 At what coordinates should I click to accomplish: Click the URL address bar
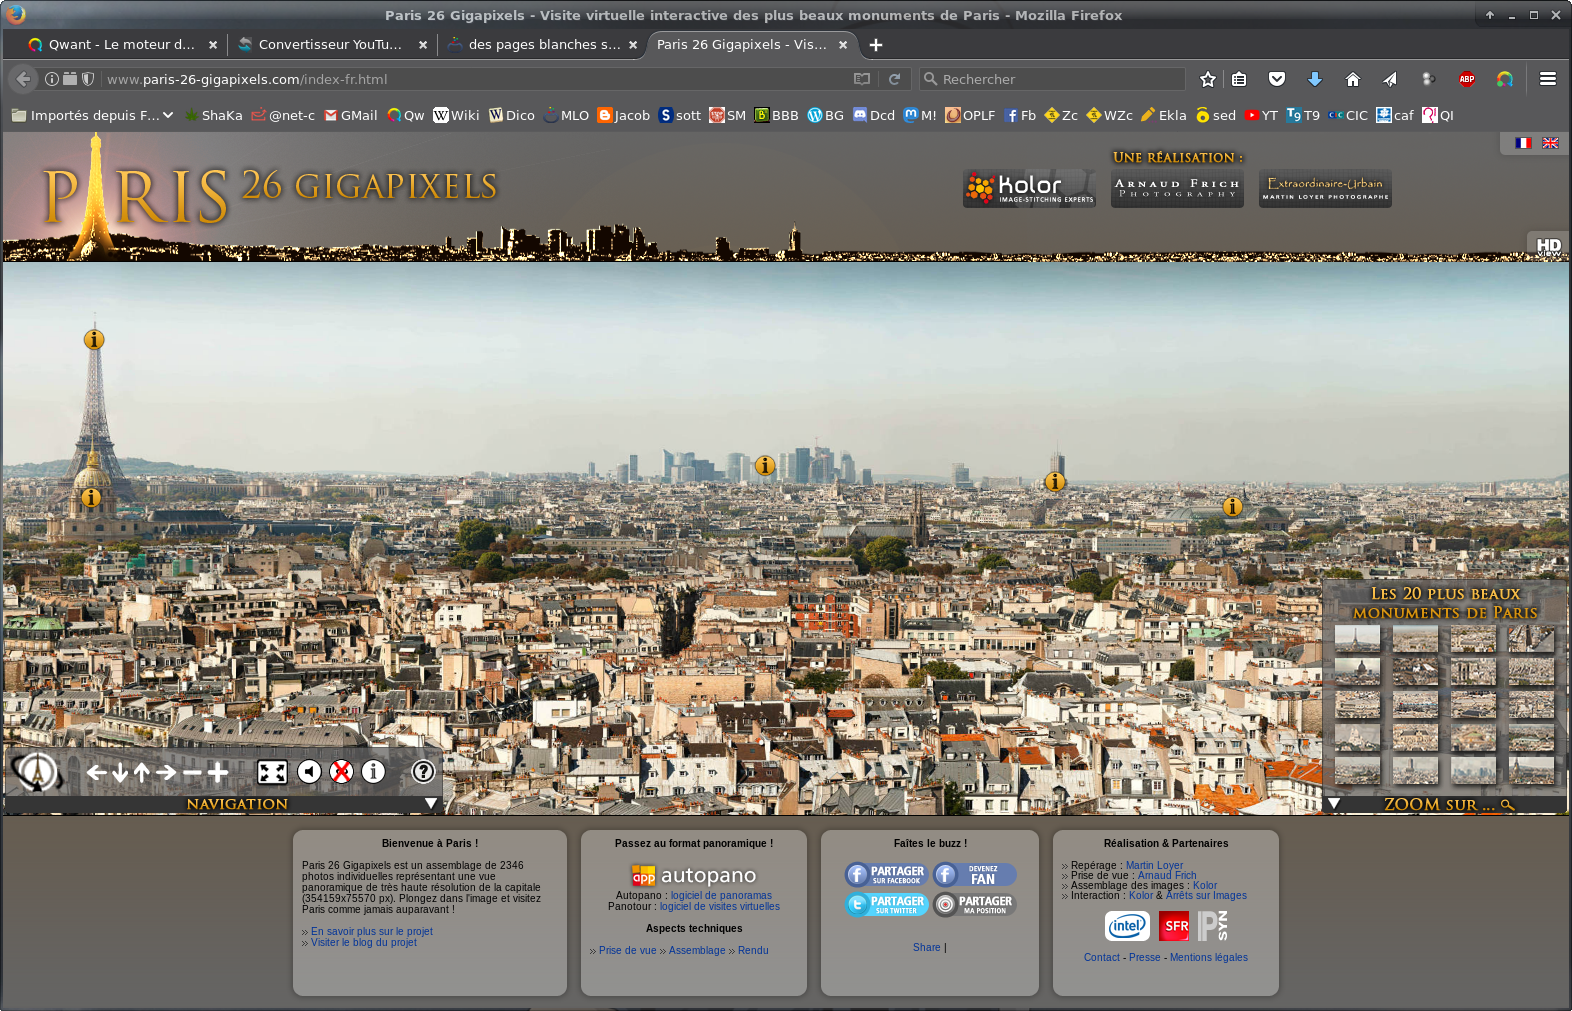[x=475, y=79]
